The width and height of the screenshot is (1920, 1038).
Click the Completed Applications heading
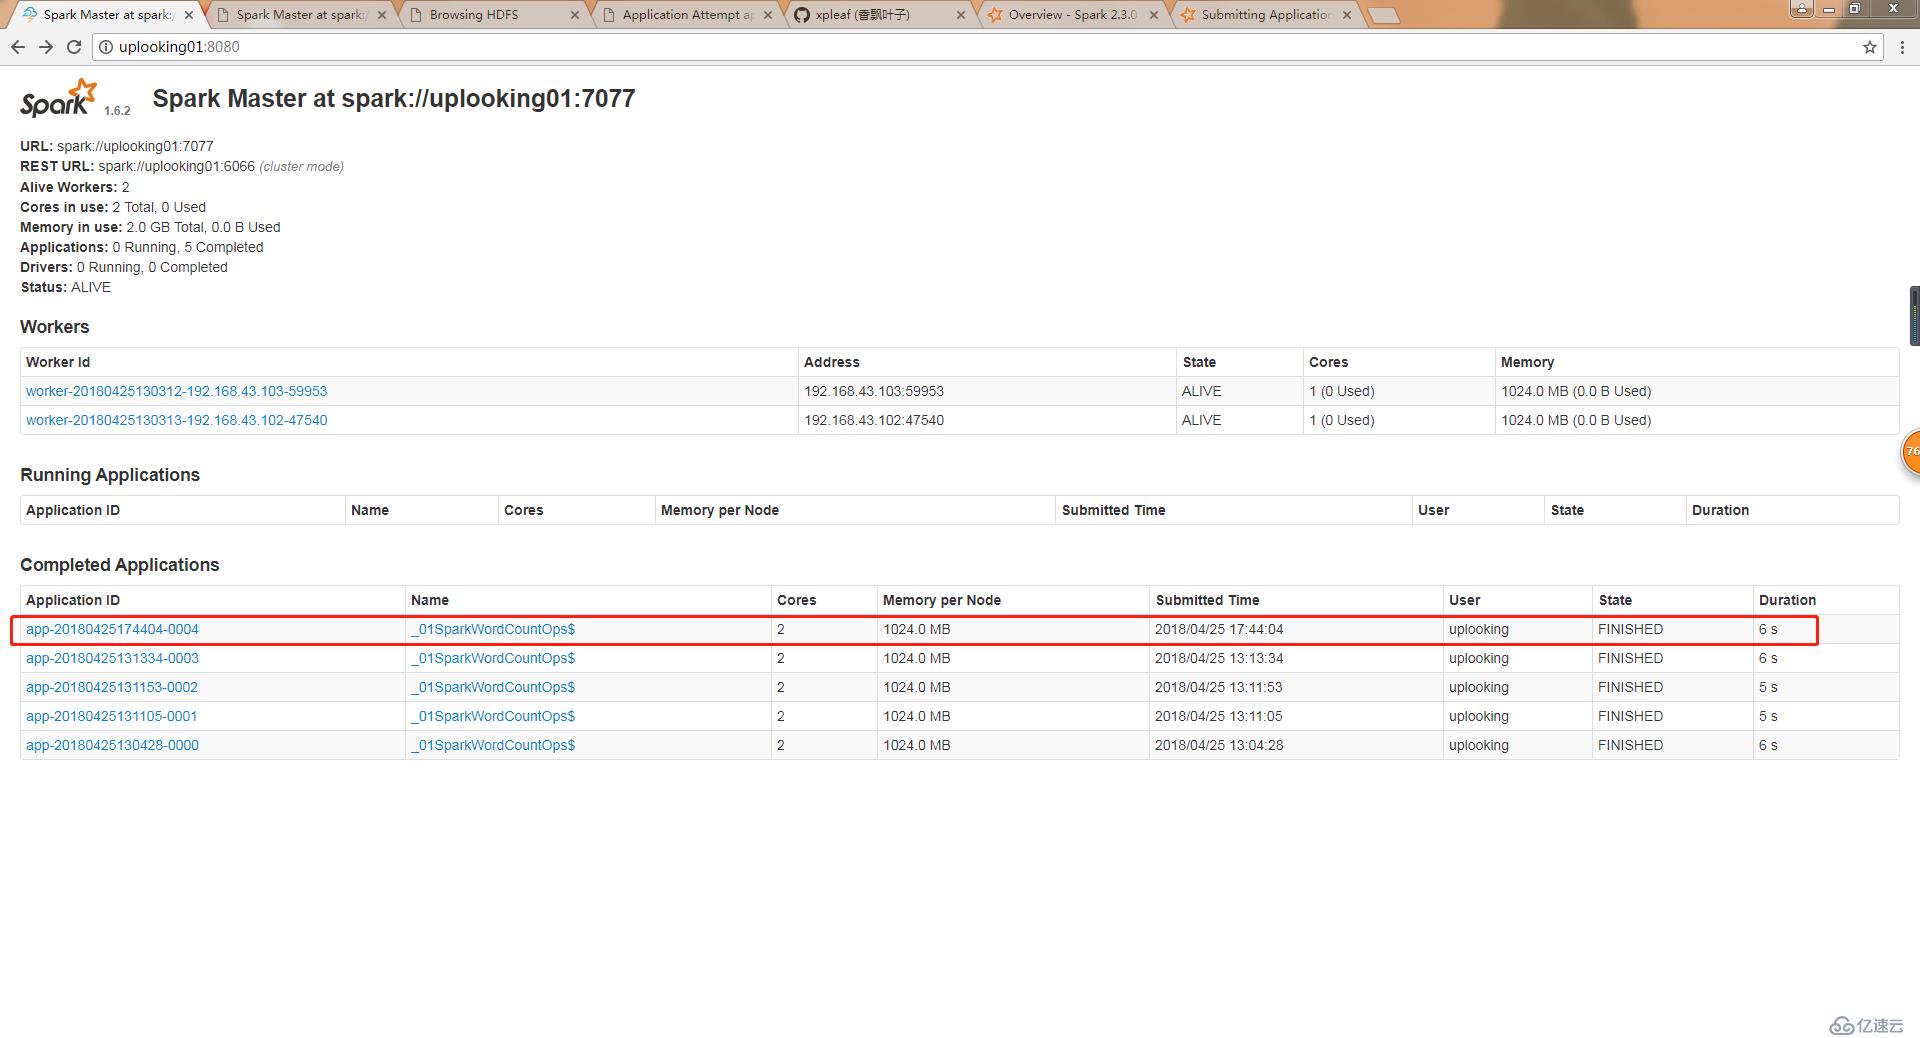119,565
